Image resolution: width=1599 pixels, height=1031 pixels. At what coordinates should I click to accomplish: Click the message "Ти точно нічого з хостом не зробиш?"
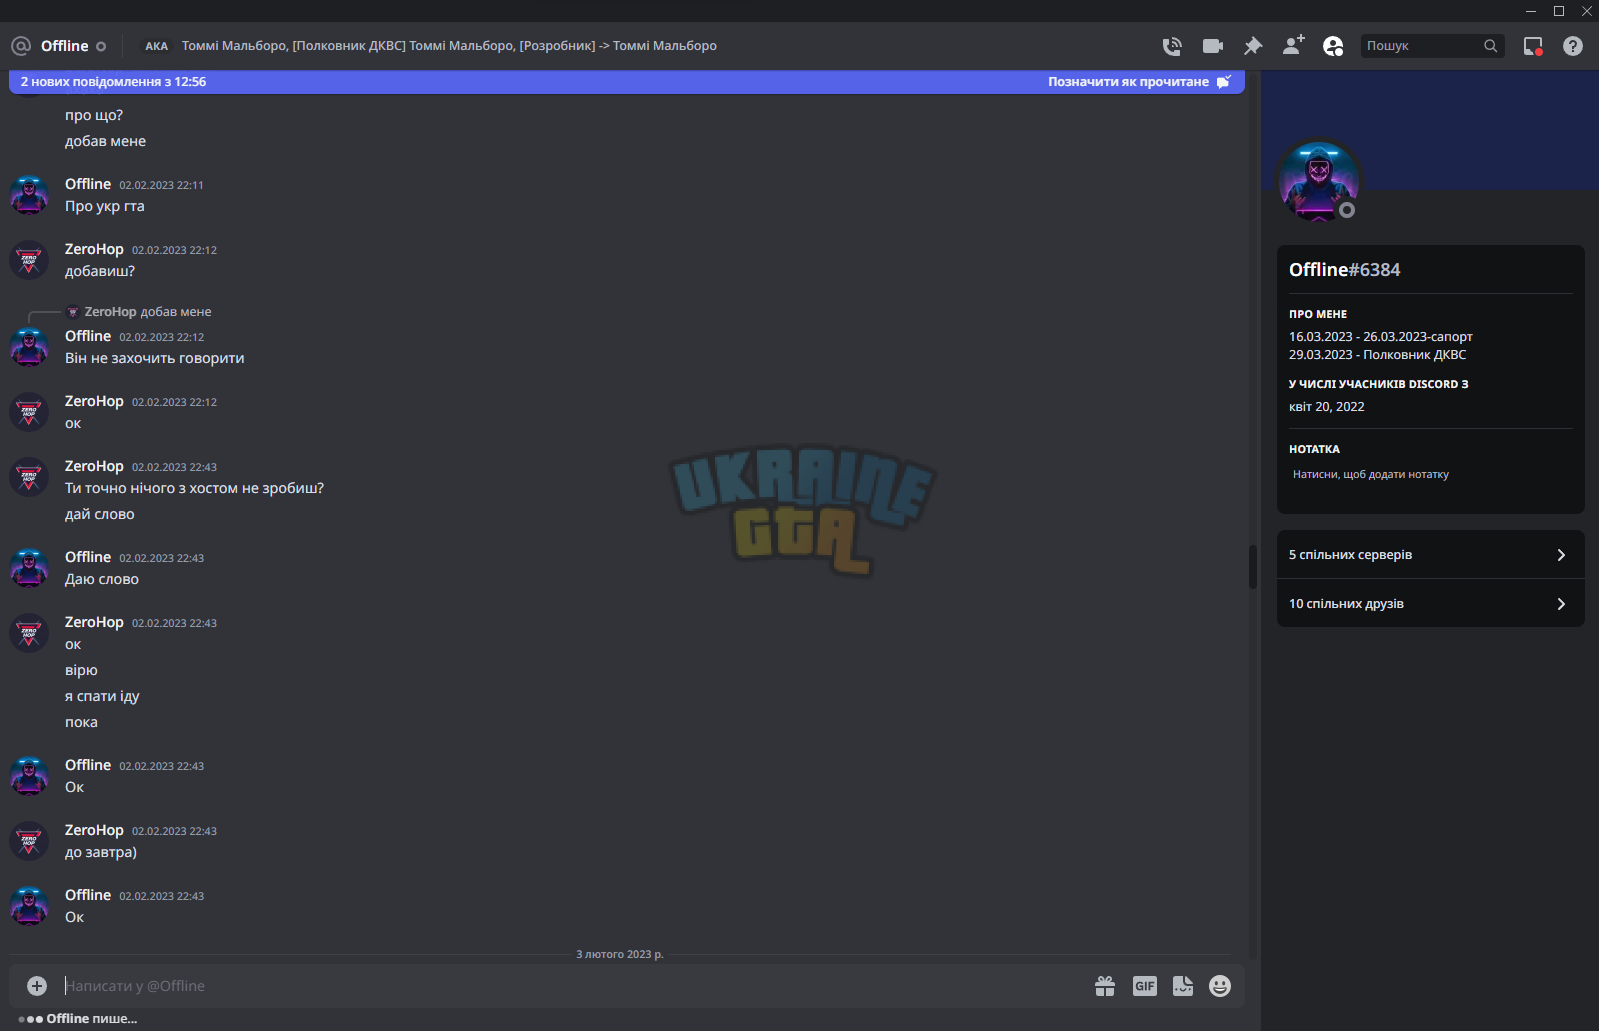(x=194, y=488)
